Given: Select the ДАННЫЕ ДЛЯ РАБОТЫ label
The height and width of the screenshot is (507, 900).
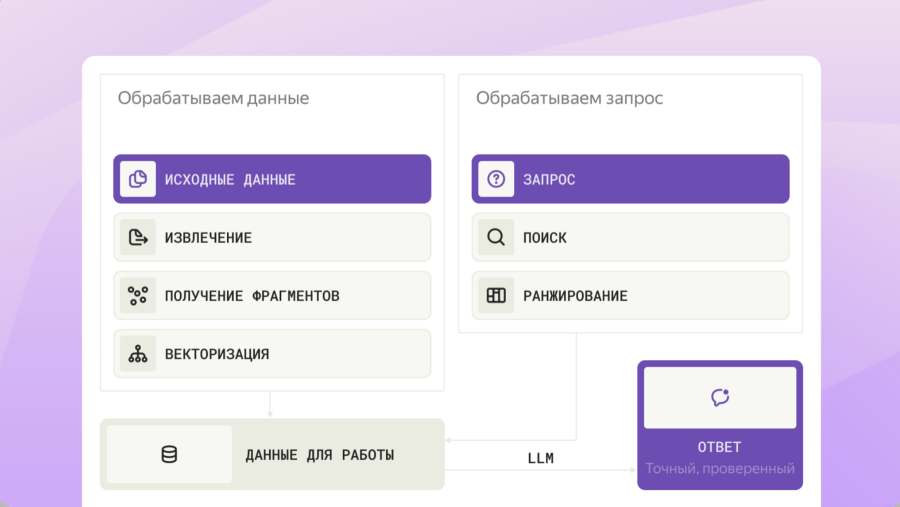Looking at the screenshot, I should [x=320, y=455].
